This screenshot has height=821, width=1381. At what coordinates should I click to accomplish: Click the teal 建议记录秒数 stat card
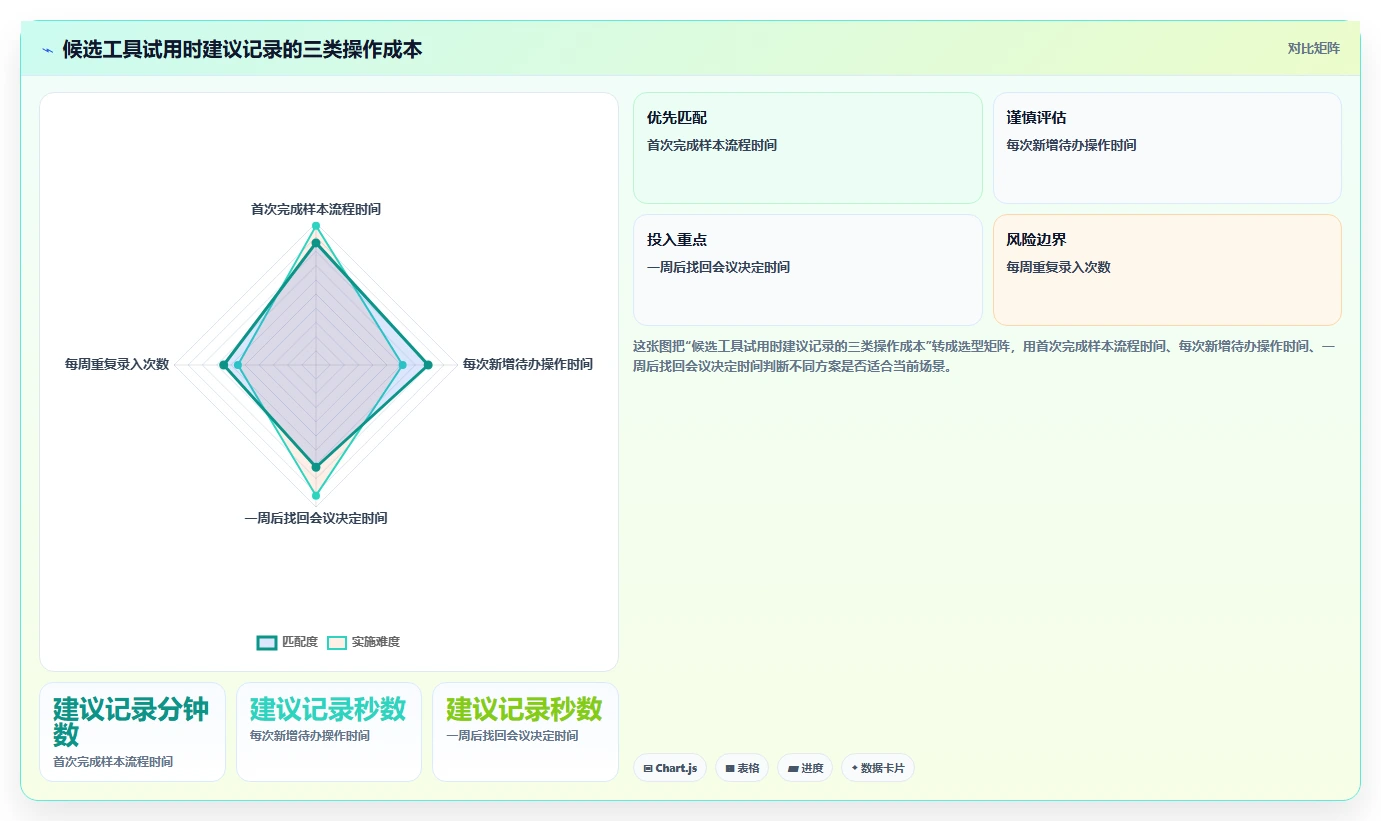[329, 732]
